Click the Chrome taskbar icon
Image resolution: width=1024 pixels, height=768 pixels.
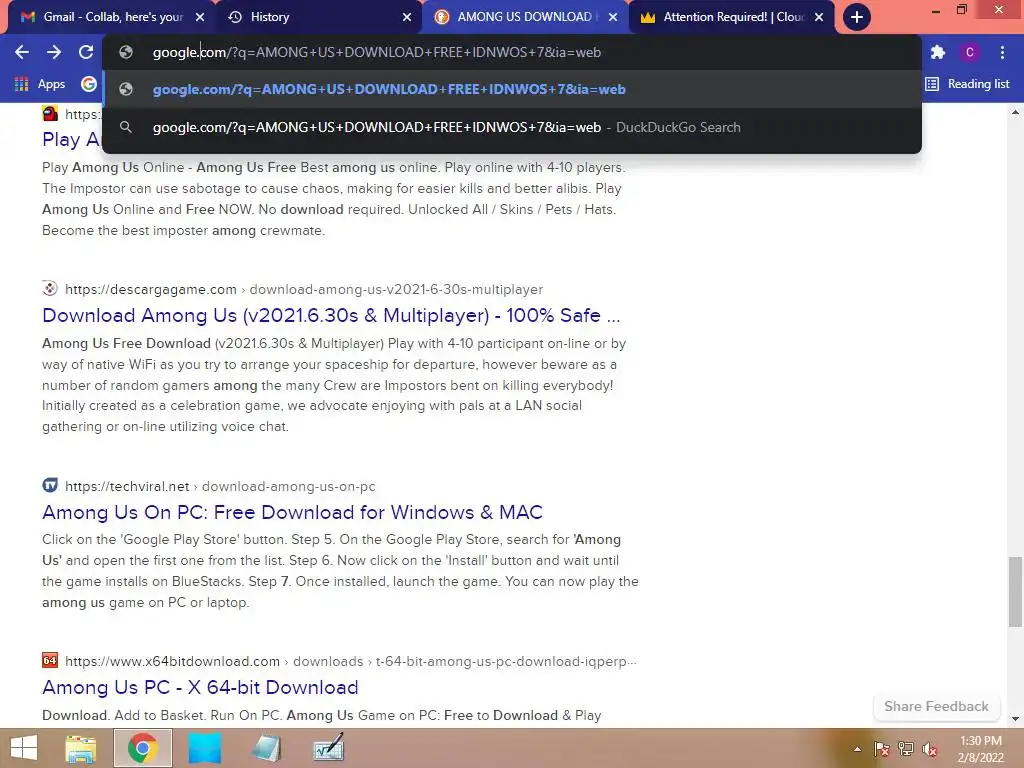point(143,748)
